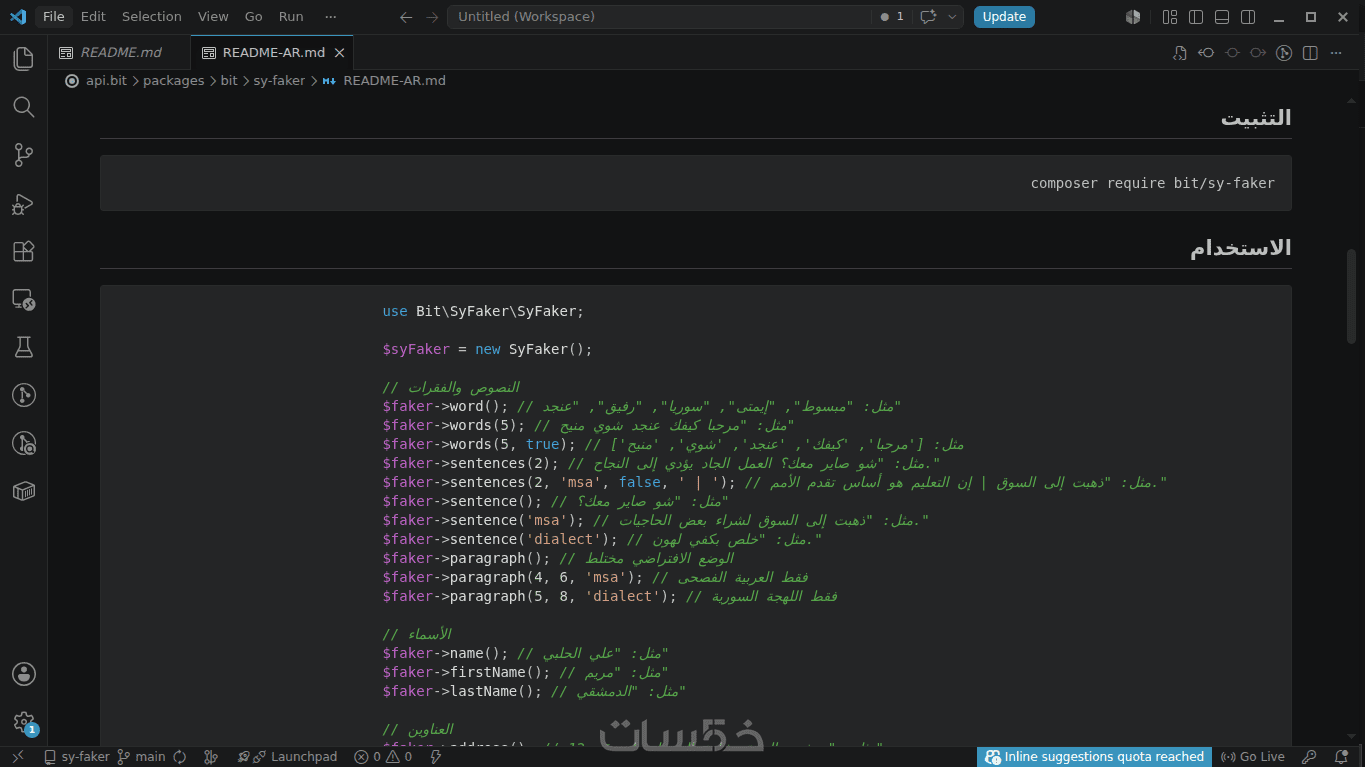Click the vertical scrollbar thumb of preview
1365x767 pixels.
pos(1351,297)
